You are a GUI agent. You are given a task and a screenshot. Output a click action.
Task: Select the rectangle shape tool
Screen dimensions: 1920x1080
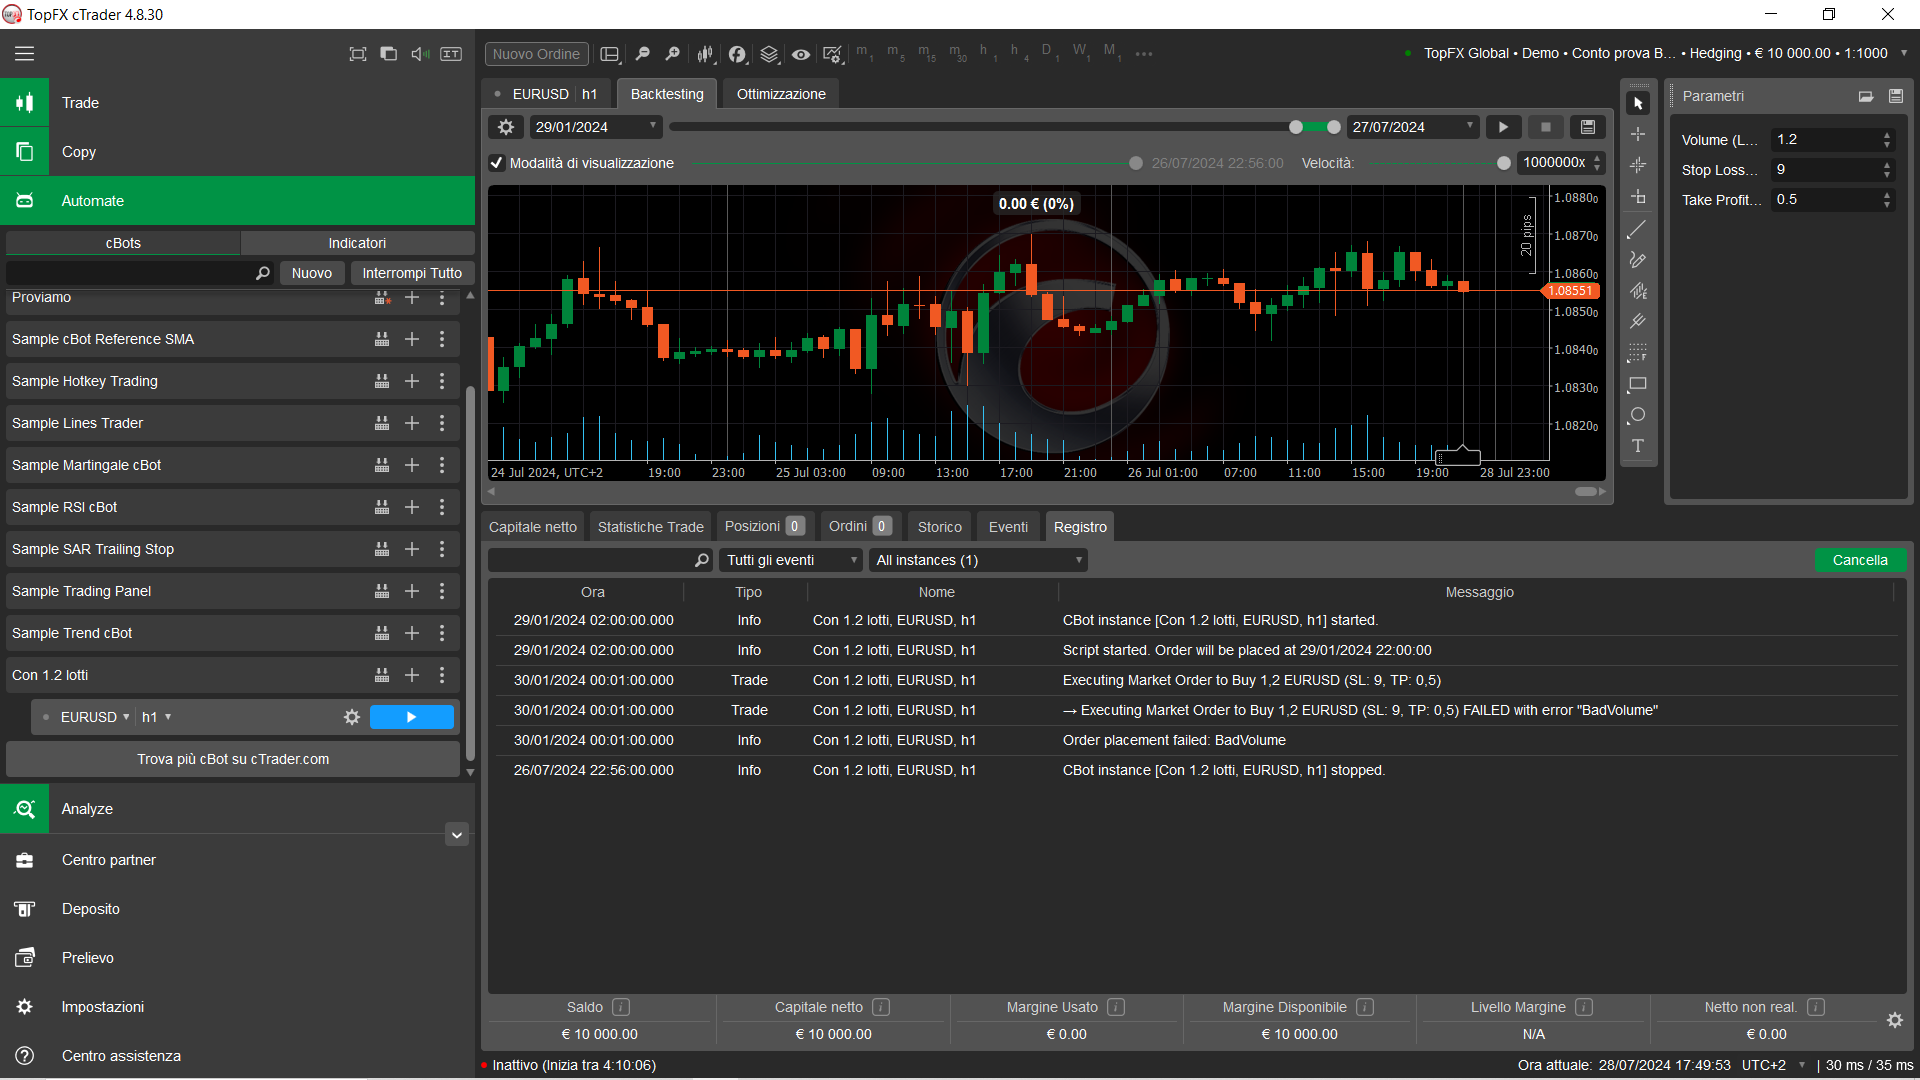click(x=1638, y=384)
